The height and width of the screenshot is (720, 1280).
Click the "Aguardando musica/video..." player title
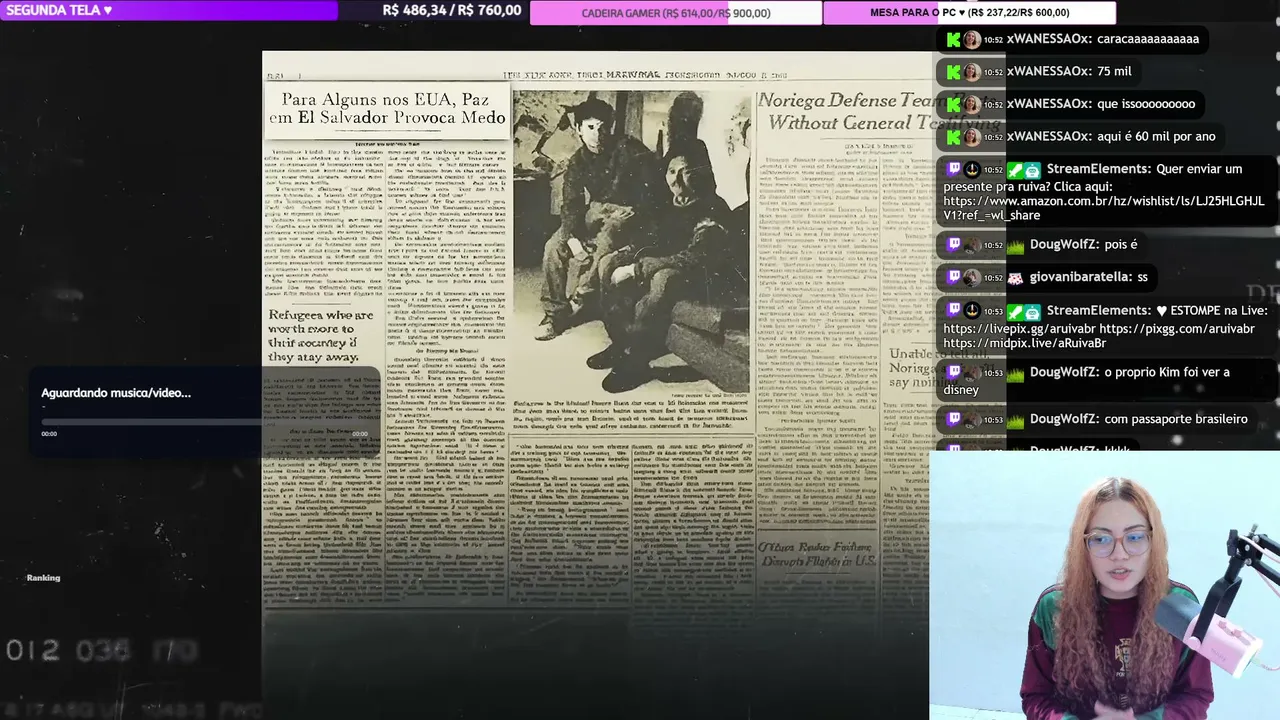(116, 393)
